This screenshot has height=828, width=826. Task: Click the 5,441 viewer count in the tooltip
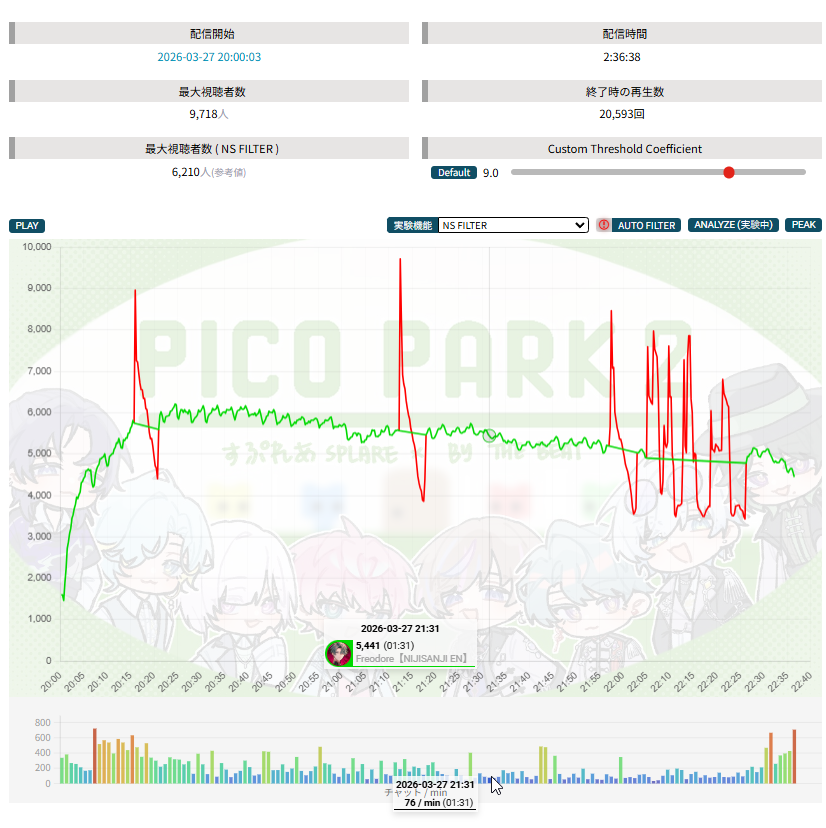point(368,645)
